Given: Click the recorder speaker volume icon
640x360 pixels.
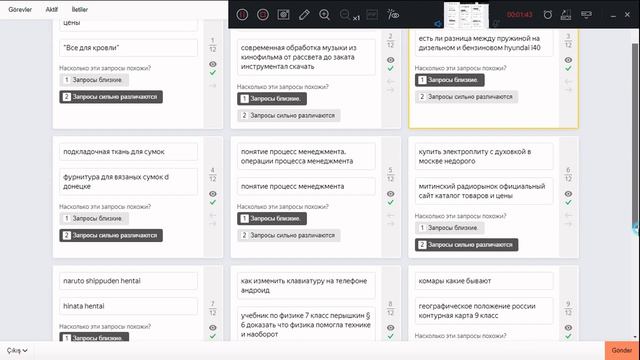Looking at the screenshot, I should click(438, 24).
